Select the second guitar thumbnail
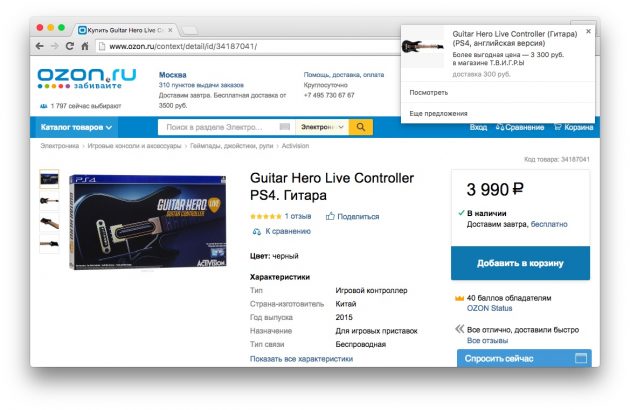The width and height of the screenshot is (630, 410). point(49,200)
